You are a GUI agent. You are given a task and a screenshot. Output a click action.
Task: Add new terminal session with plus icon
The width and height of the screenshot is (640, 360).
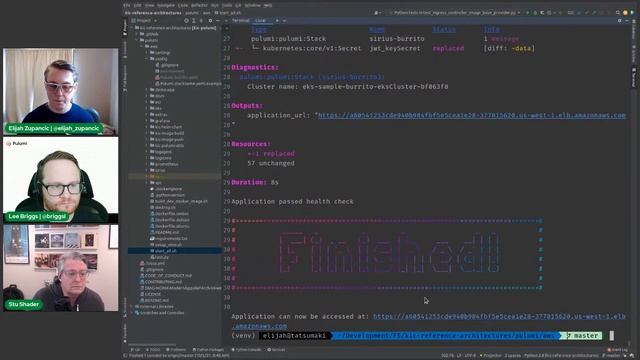tap(277, 20)
